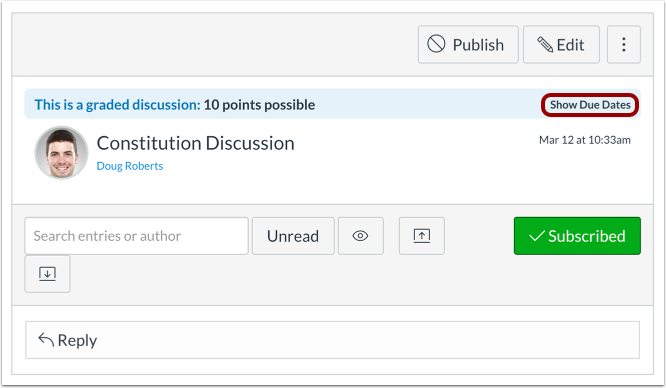
Task: Click the pencil icon on Edit
Action: pyautogui.click(x=545, y=45)
